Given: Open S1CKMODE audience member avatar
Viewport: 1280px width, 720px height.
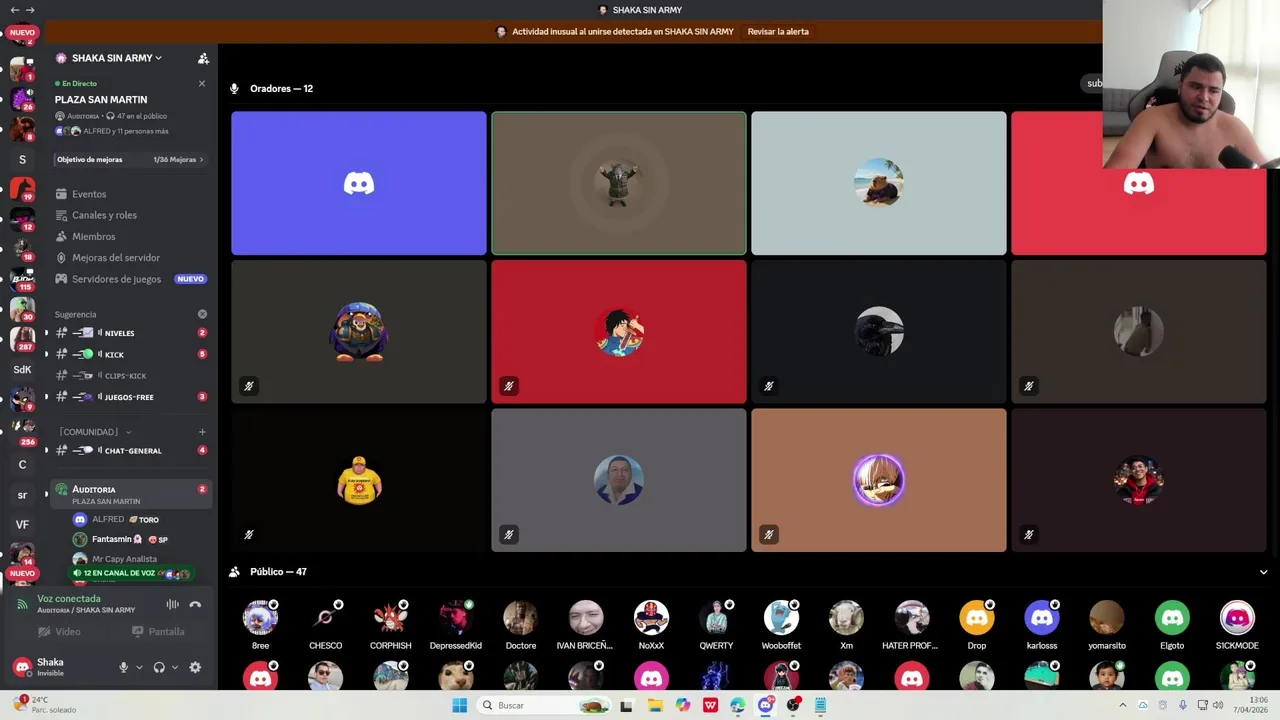Looking at the screenshot, I should tap(1237, 618).
